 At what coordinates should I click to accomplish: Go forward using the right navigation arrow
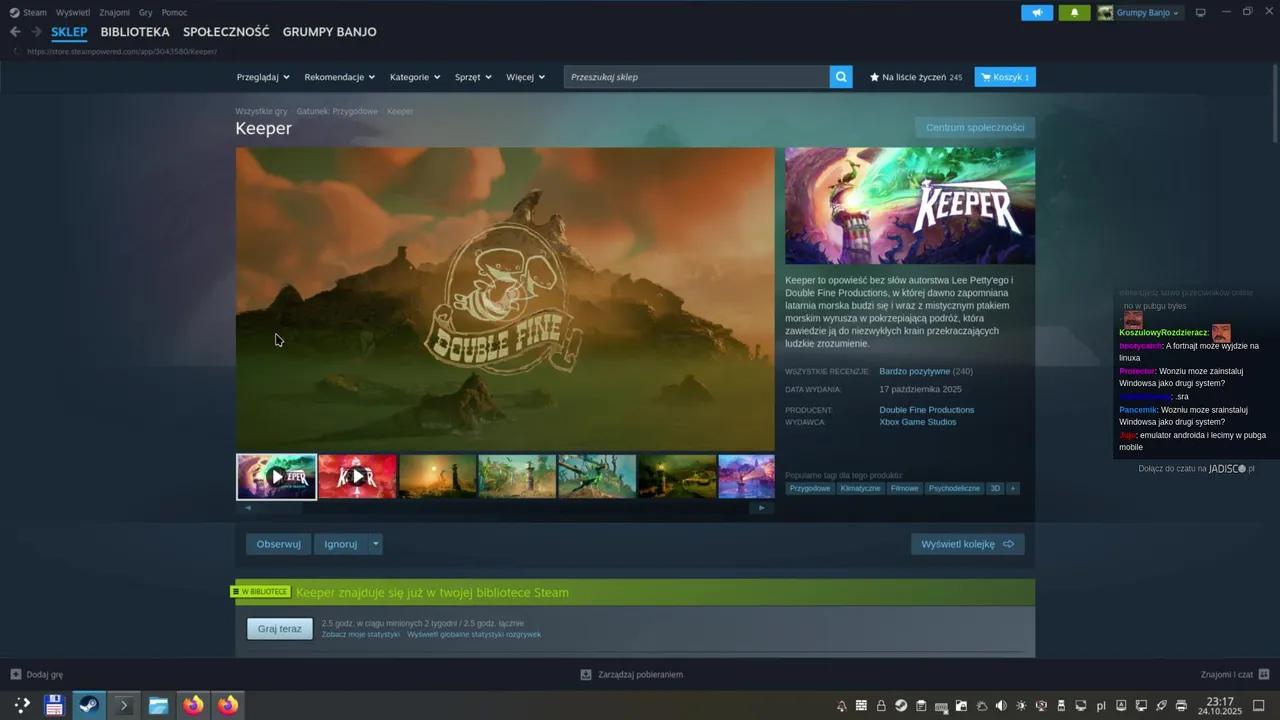[x=36, y=32]
